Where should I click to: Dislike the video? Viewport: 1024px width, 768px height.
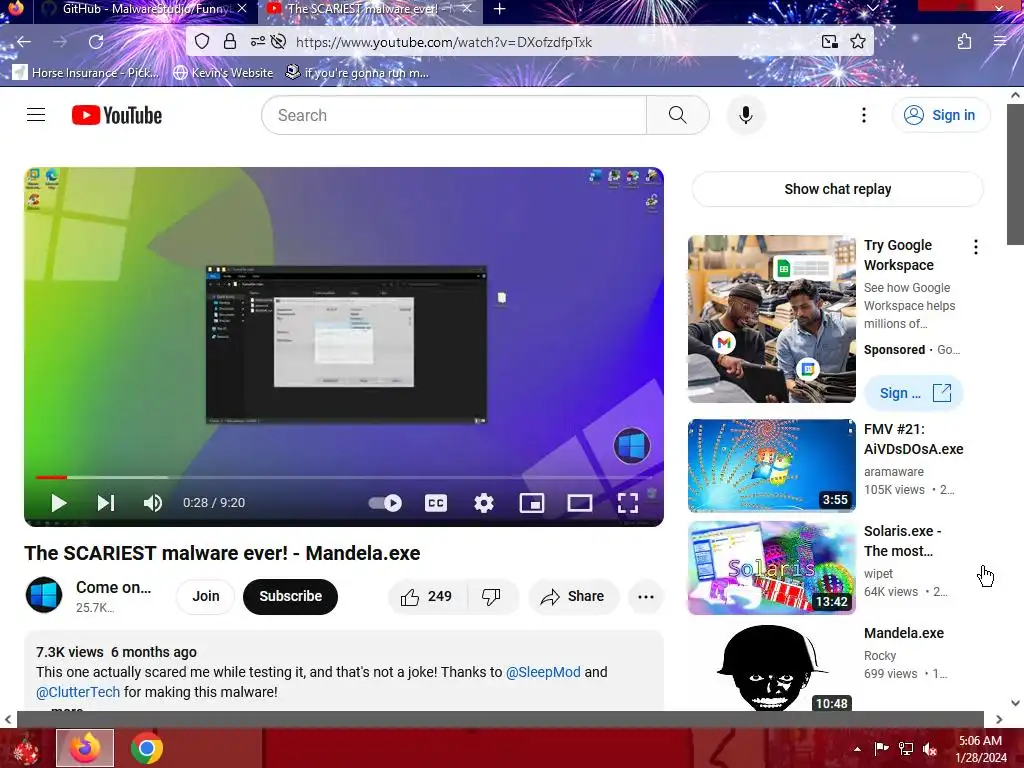(x=491, y=596)
